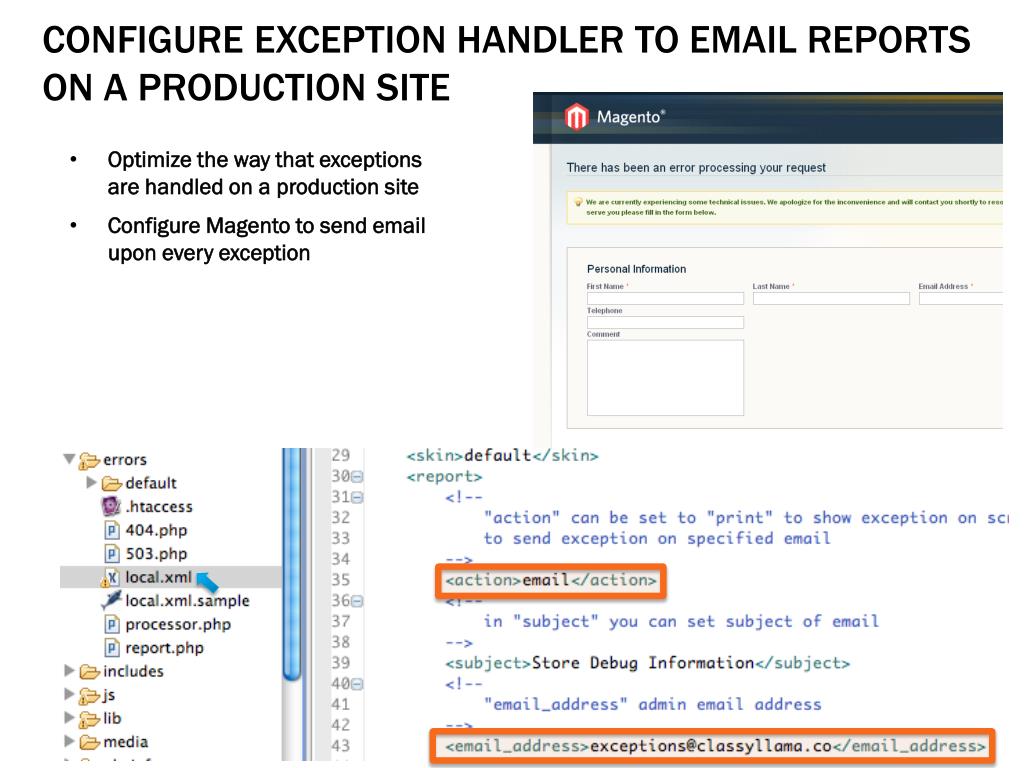
Task: Select the includes folder label
Action: pos(133,671)
